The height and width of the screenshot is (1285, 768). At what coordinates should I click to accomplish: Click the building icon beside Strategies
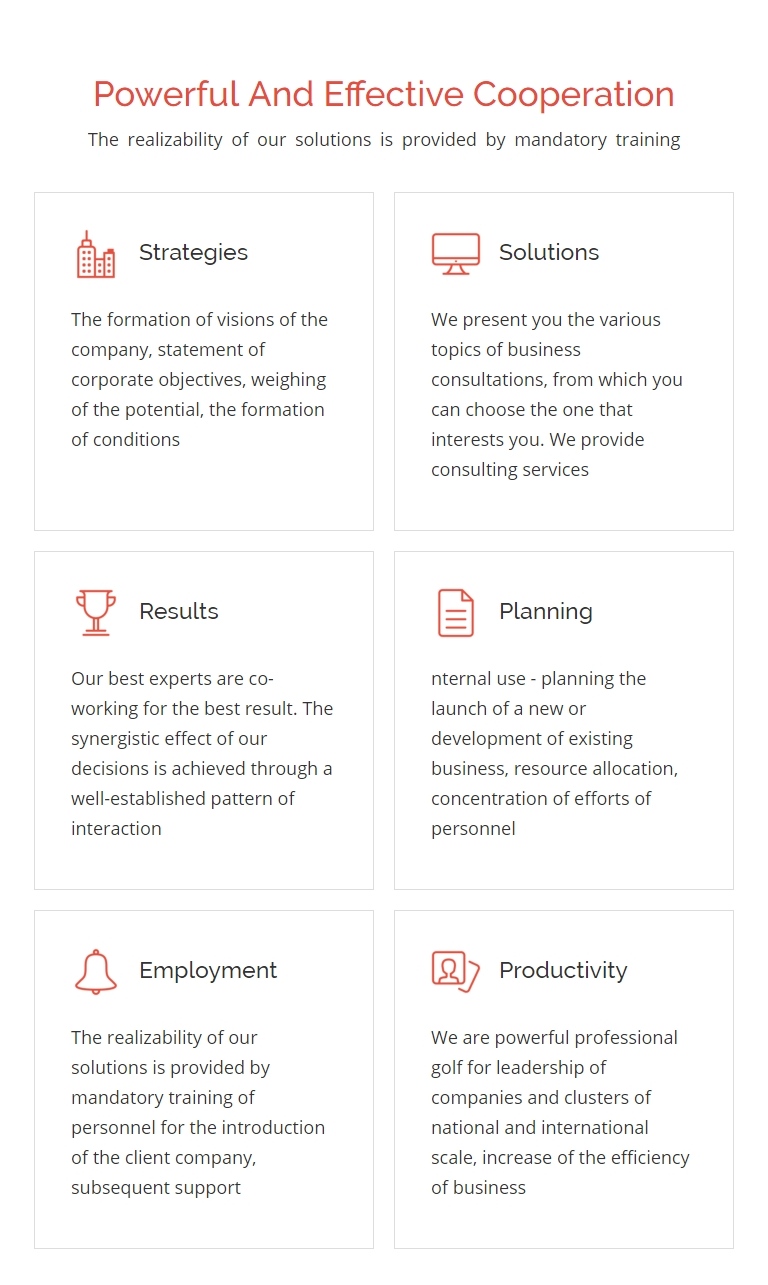[96, 254]
